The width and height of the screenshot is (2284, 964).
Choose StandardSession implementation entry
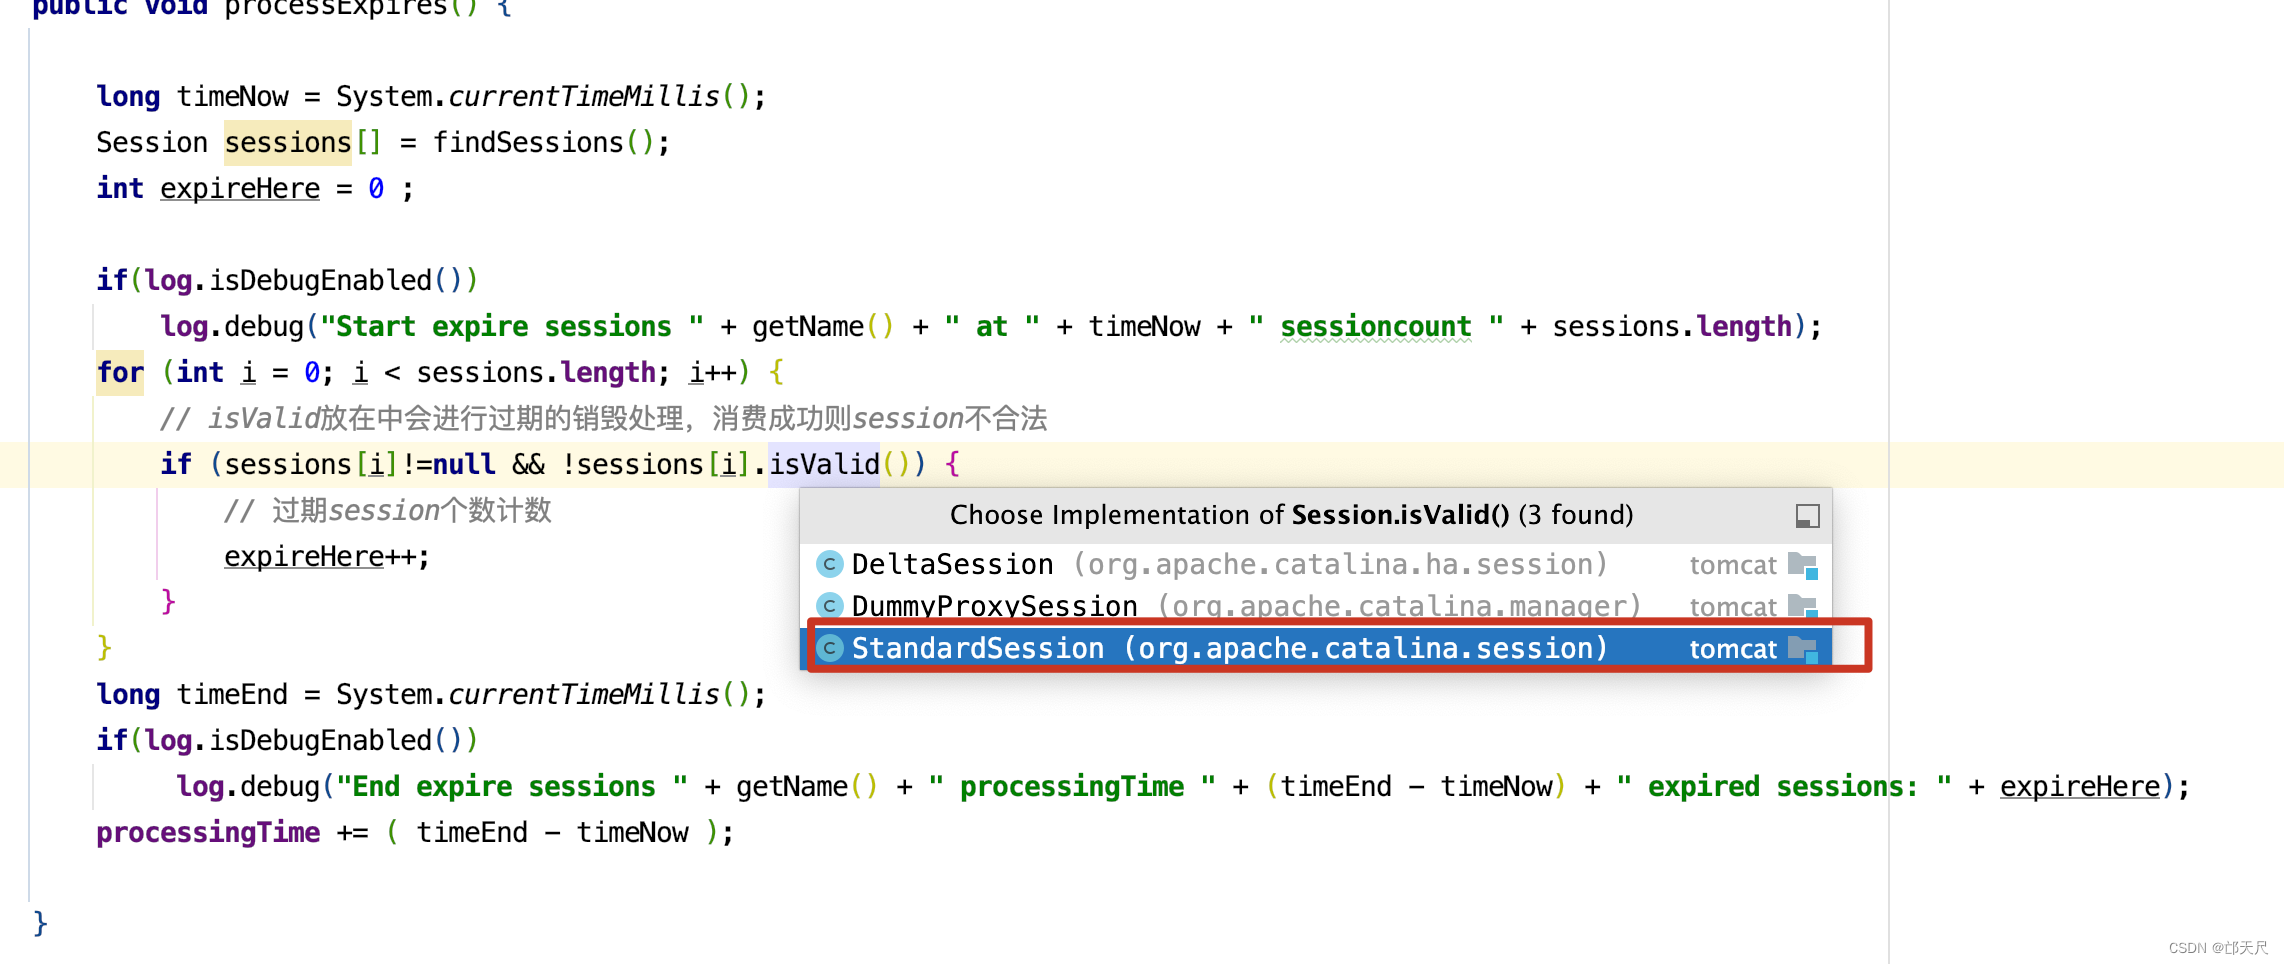(1316, 648)
